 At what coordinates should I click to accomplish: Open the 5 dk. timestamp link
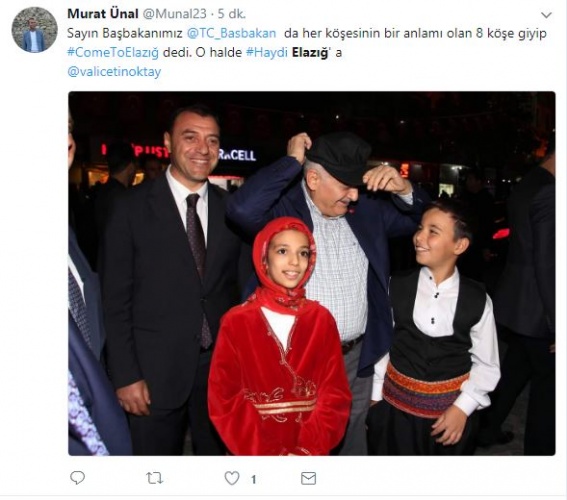tap(231, 14)
